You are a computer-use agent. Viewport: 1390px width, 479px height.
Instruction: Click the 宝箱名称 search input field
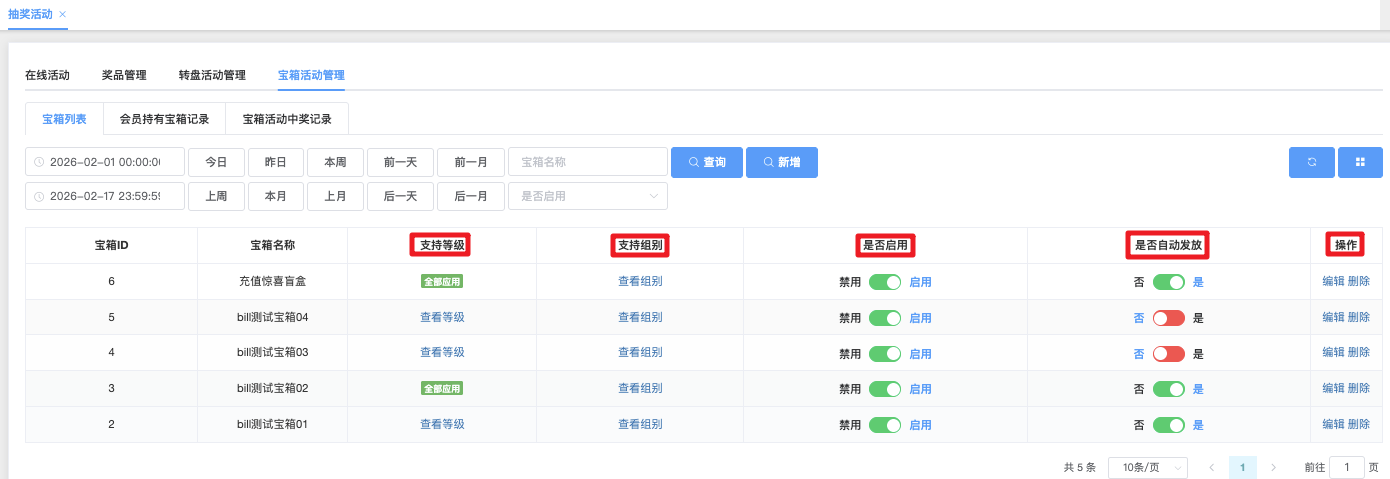(588, 162)
